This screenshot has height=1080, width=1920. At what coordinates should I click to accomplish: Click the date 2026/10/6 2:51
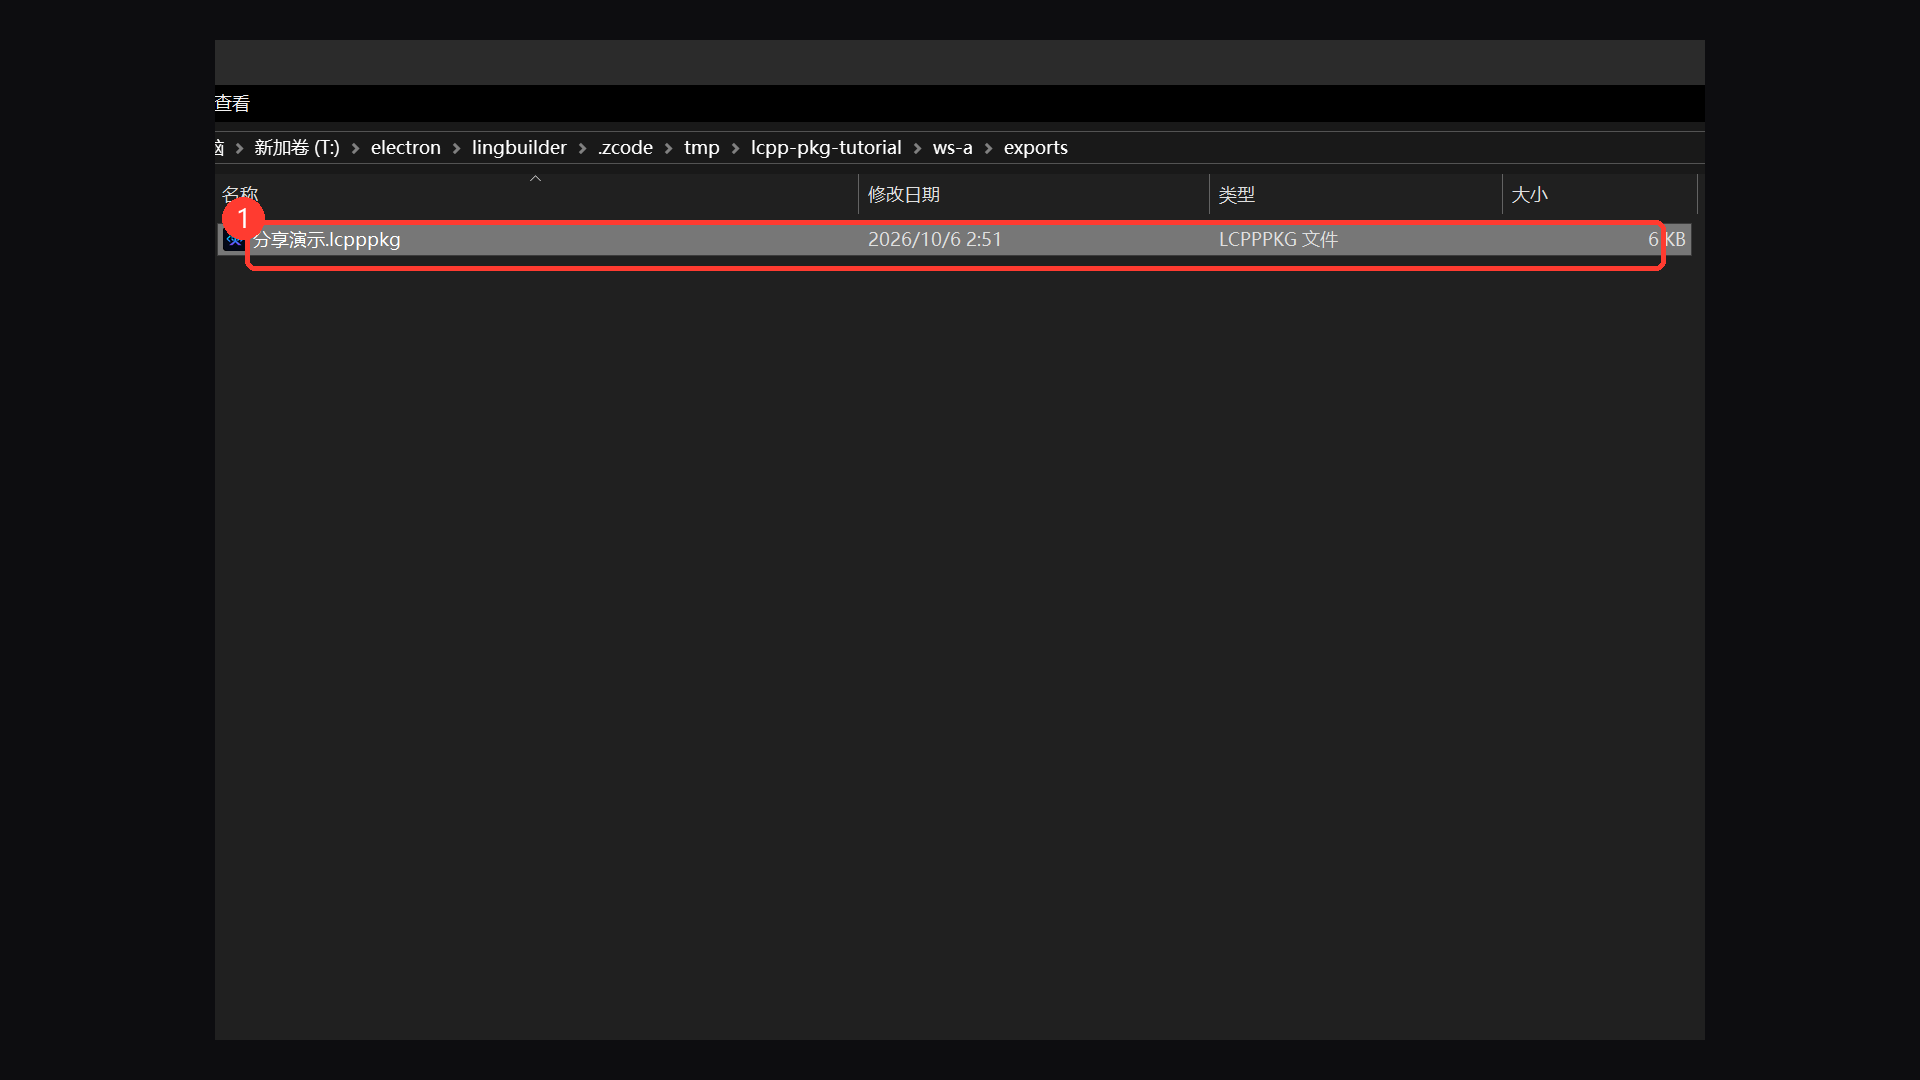pos(935,240)
